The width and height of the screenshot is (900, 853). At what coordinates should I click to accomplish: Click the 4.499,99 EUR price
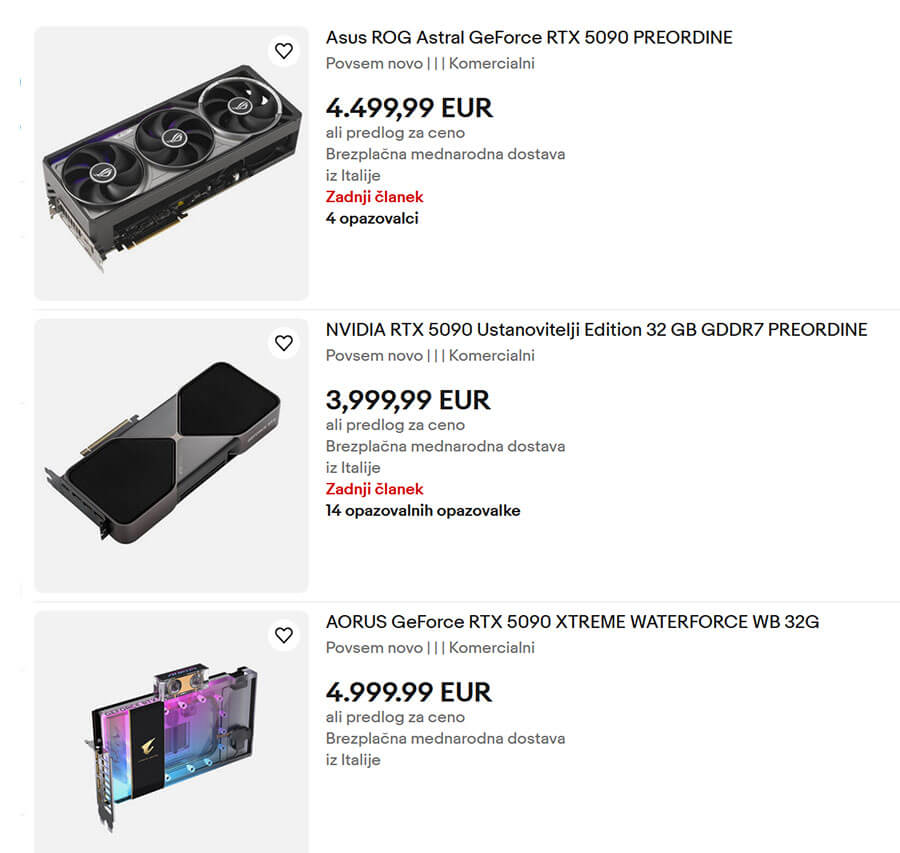[x=409, y=108]
